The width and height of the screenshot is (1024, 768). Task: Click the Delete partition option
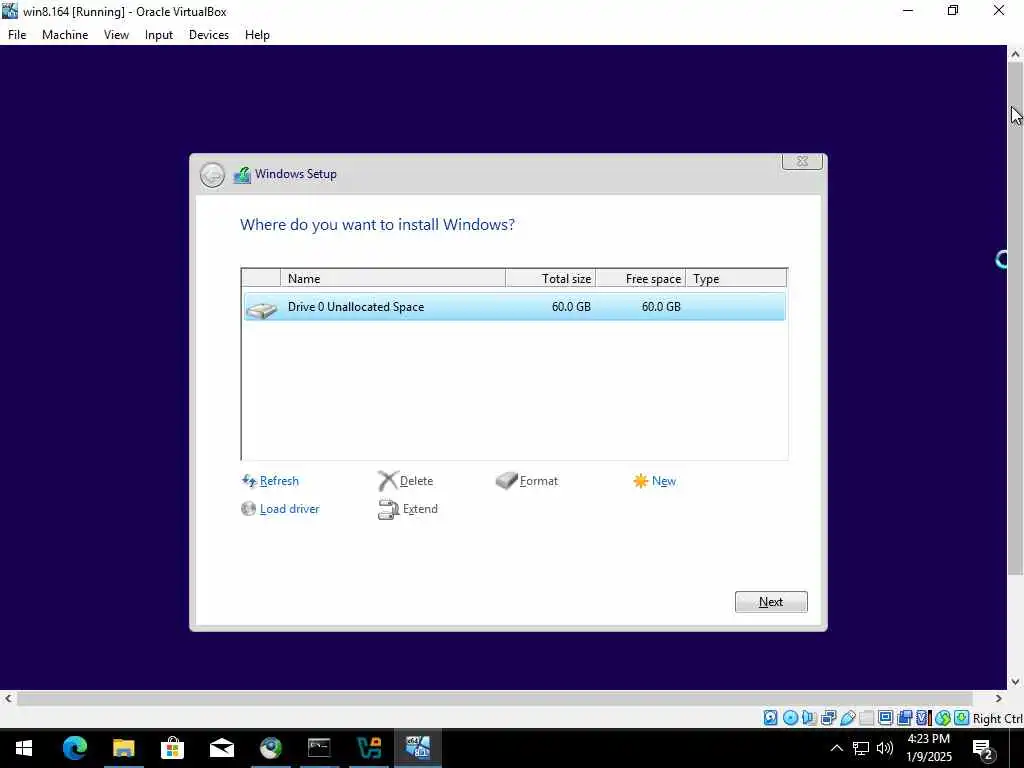pyautogui.click(x=416, y=481)
